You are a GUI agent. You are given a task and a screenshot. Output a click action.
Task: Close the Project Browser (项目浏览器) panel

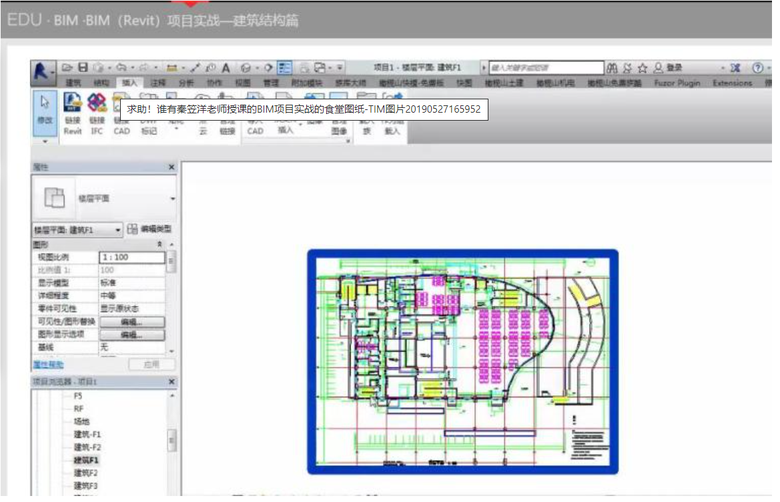tap(171, 382)
